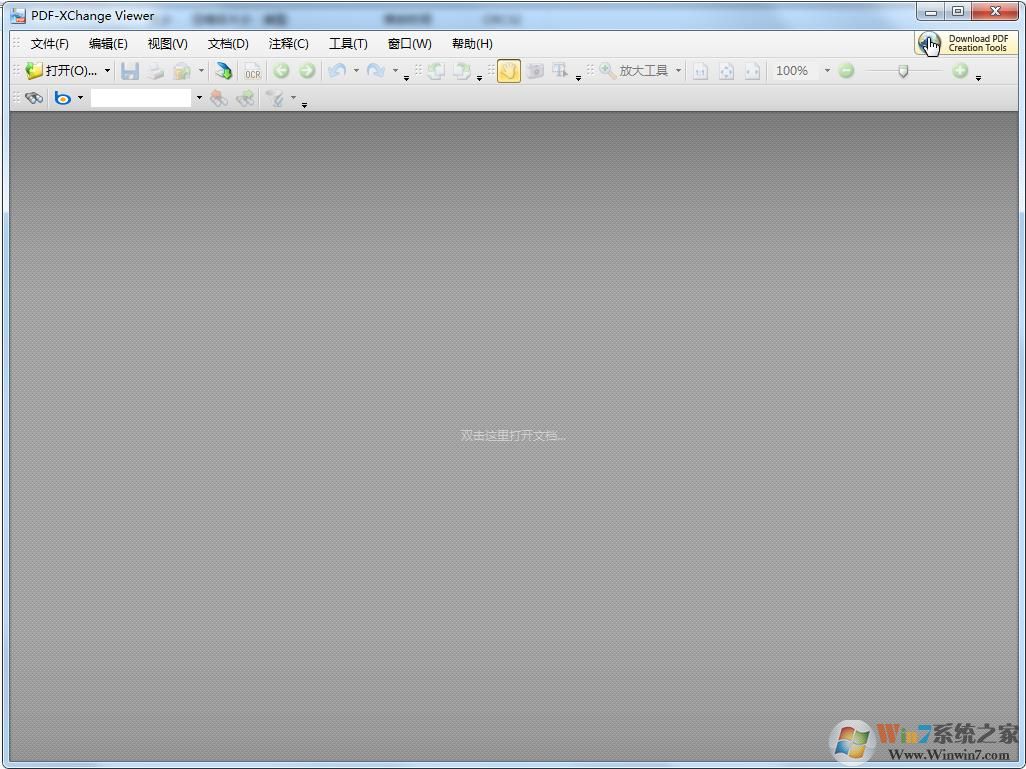
Task: Click the Bing search icon
Action: (63, 97)
